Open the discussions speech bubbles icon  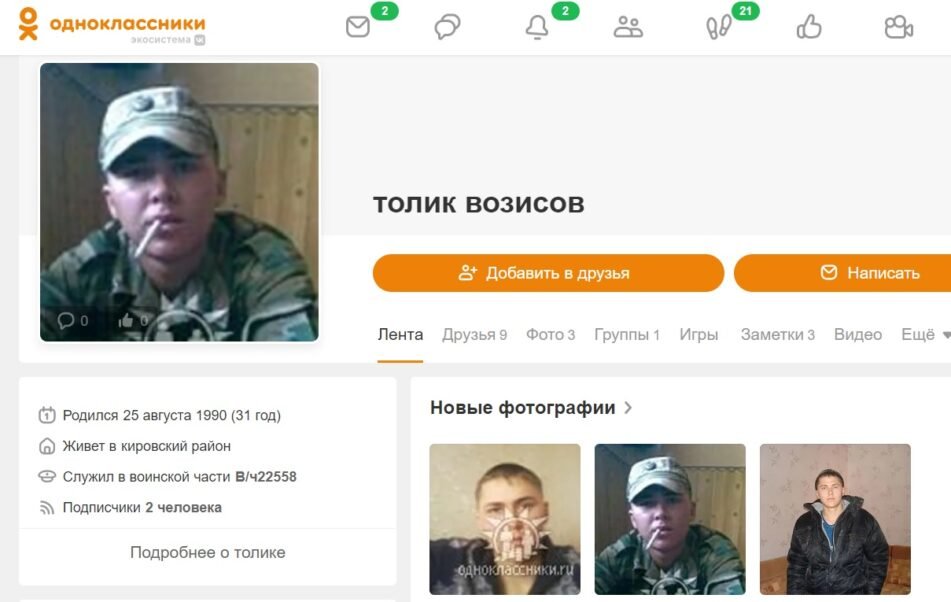(448, 27)
